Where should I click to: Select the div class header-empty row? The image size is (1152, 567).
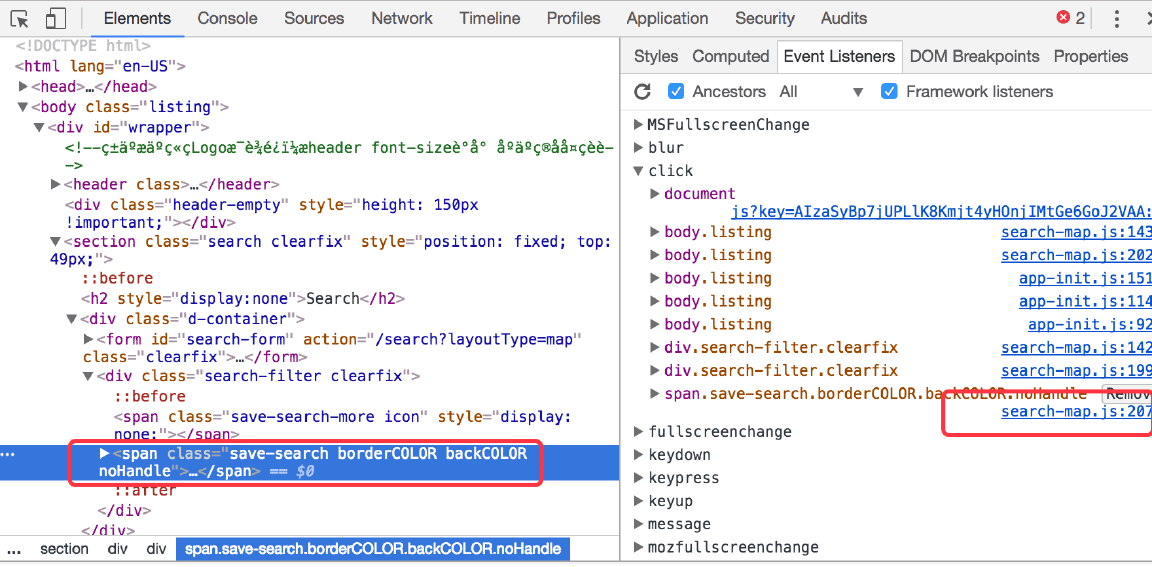click(x=272, y=213)
